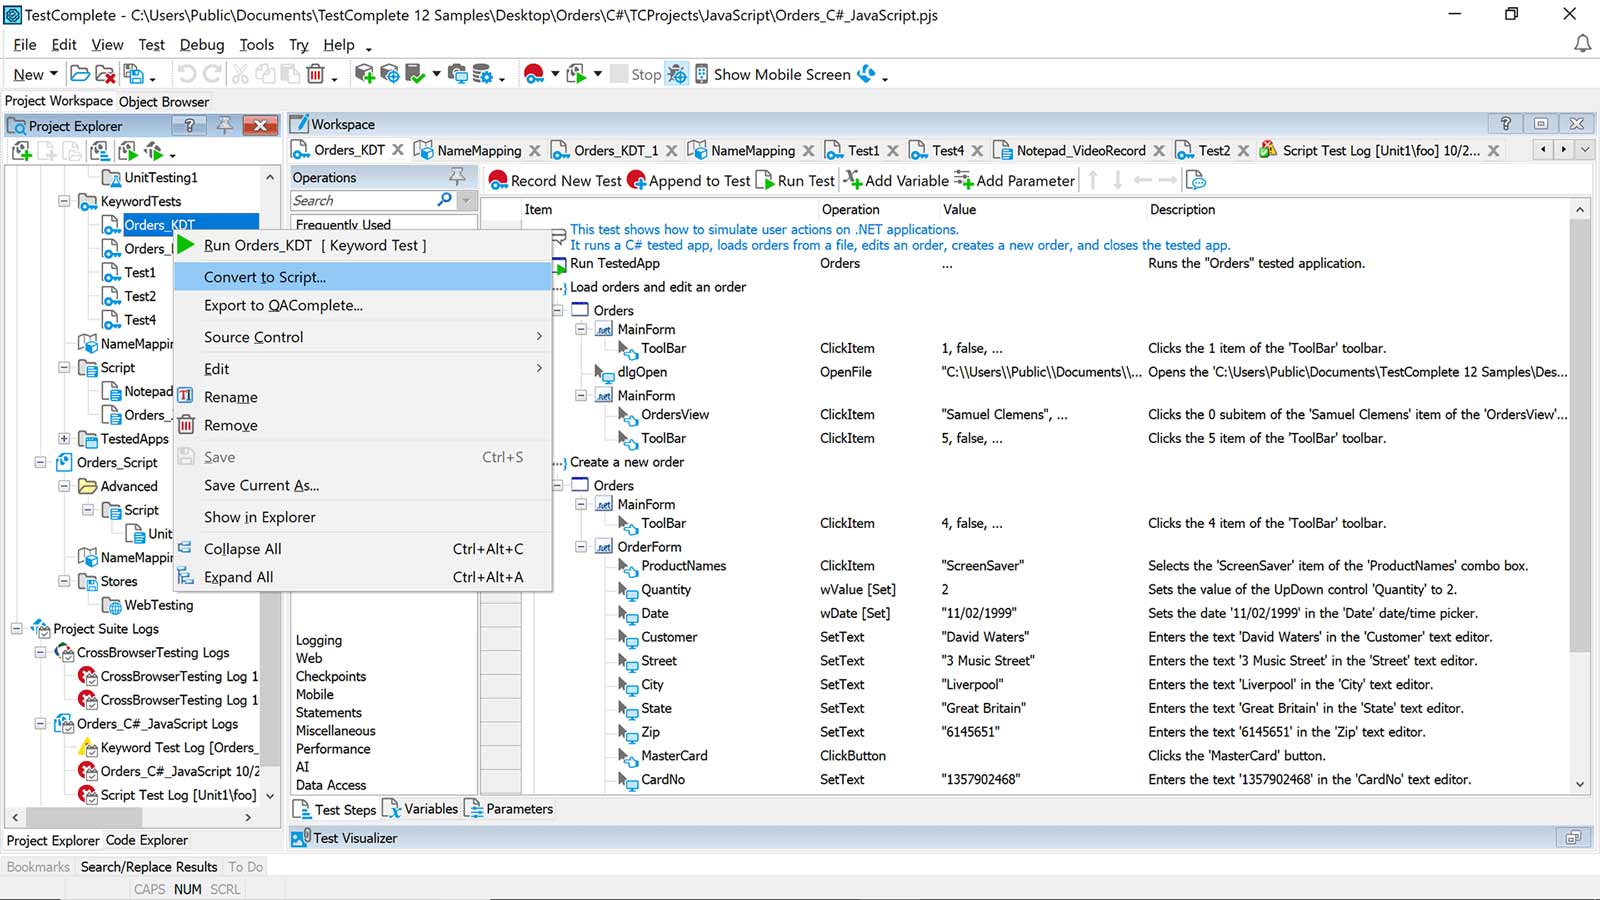Open the Object Browser tab
1600x900 pixels.
pyautogui.click(x=164, y=101)
